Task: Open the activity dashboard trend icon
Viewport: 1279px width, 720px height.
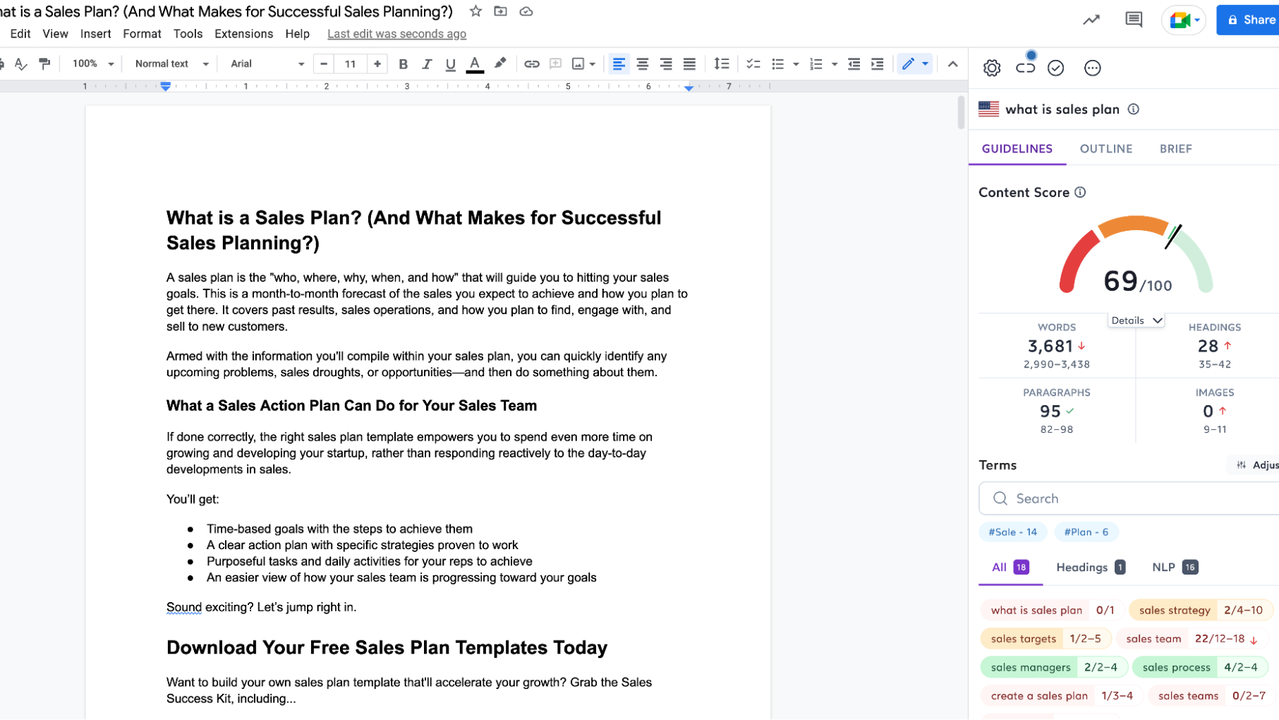Action: pos(1091,20)
